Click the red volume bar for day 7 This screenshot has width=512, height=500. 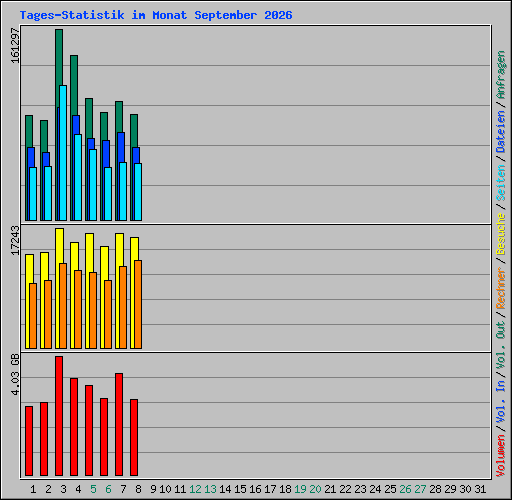tap(119, 425)
